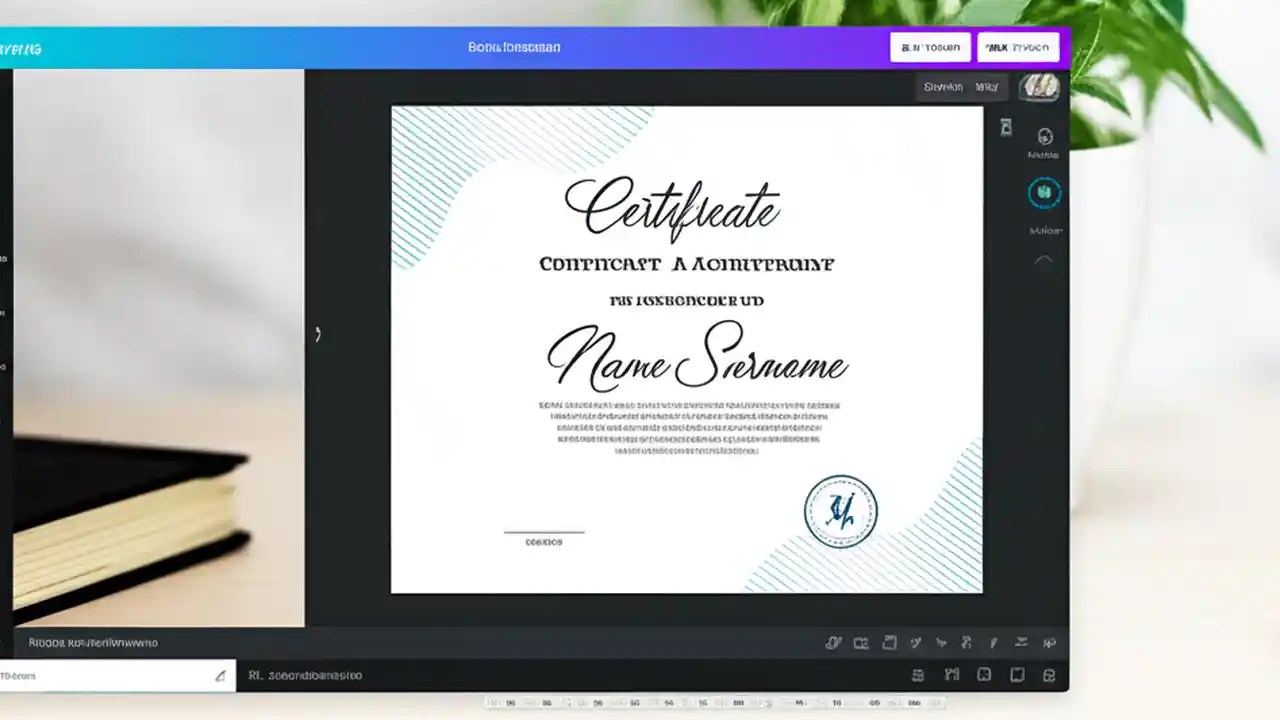Viewport: 1280px width, 720px height.
Task: Select the alignment icon near the toolbar's right end
Action: pos(1021,643)
